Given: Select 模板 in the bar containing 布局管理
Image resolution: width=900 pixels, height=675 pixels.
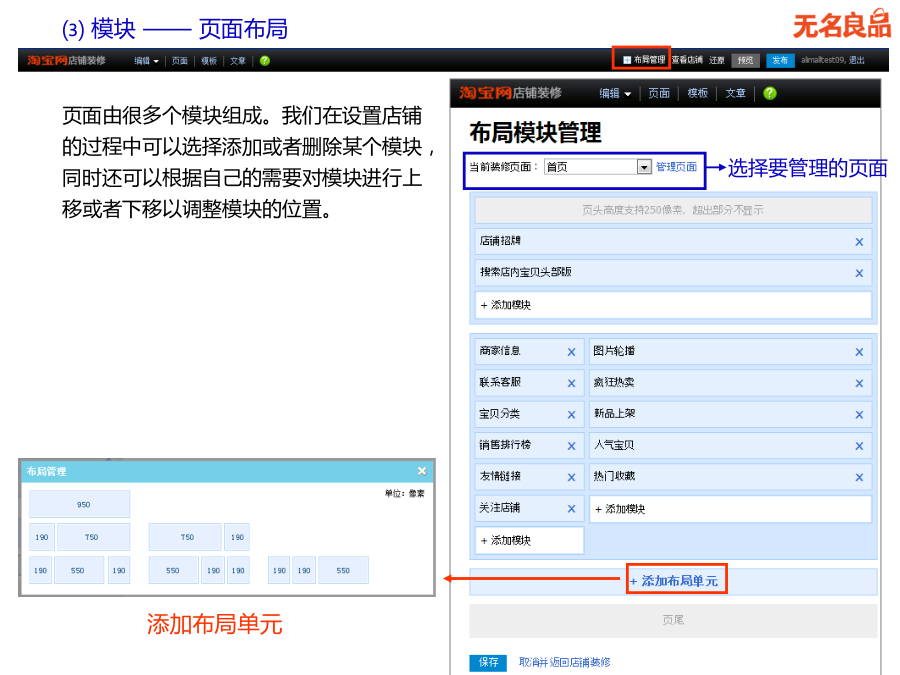Looking at the screenshot, I should click(x=209, y=61).
